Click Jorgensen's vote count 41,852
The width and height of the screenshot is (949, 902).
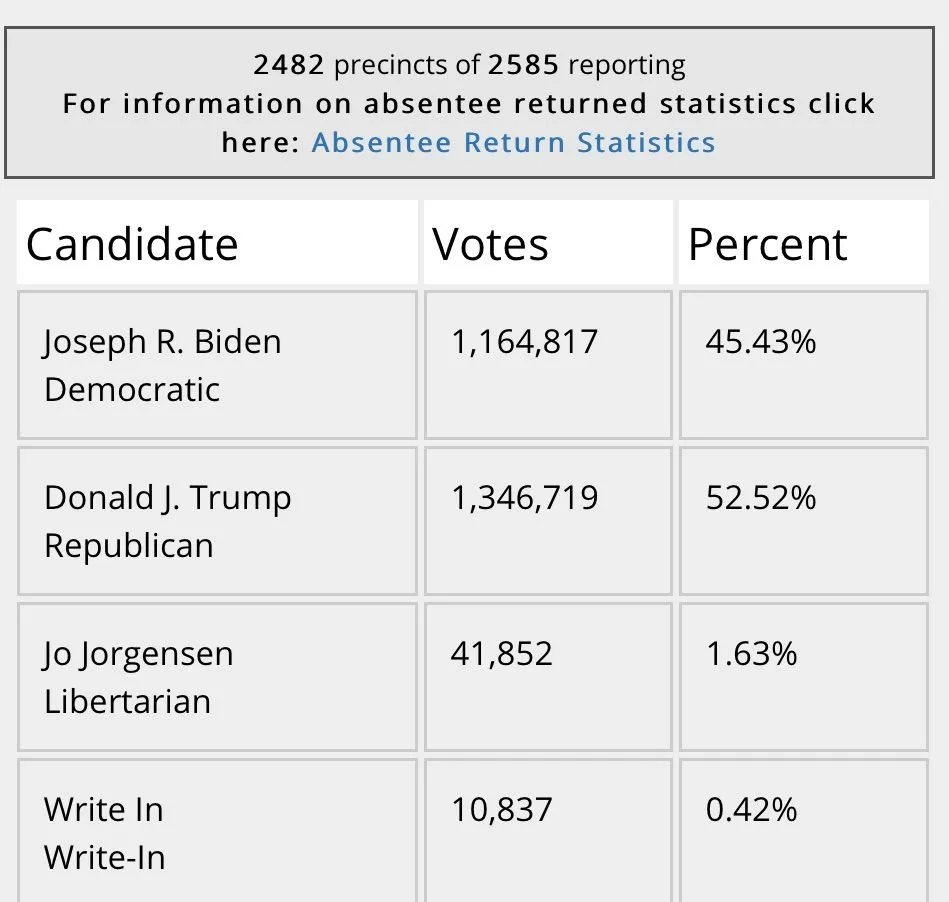[501, 654]
